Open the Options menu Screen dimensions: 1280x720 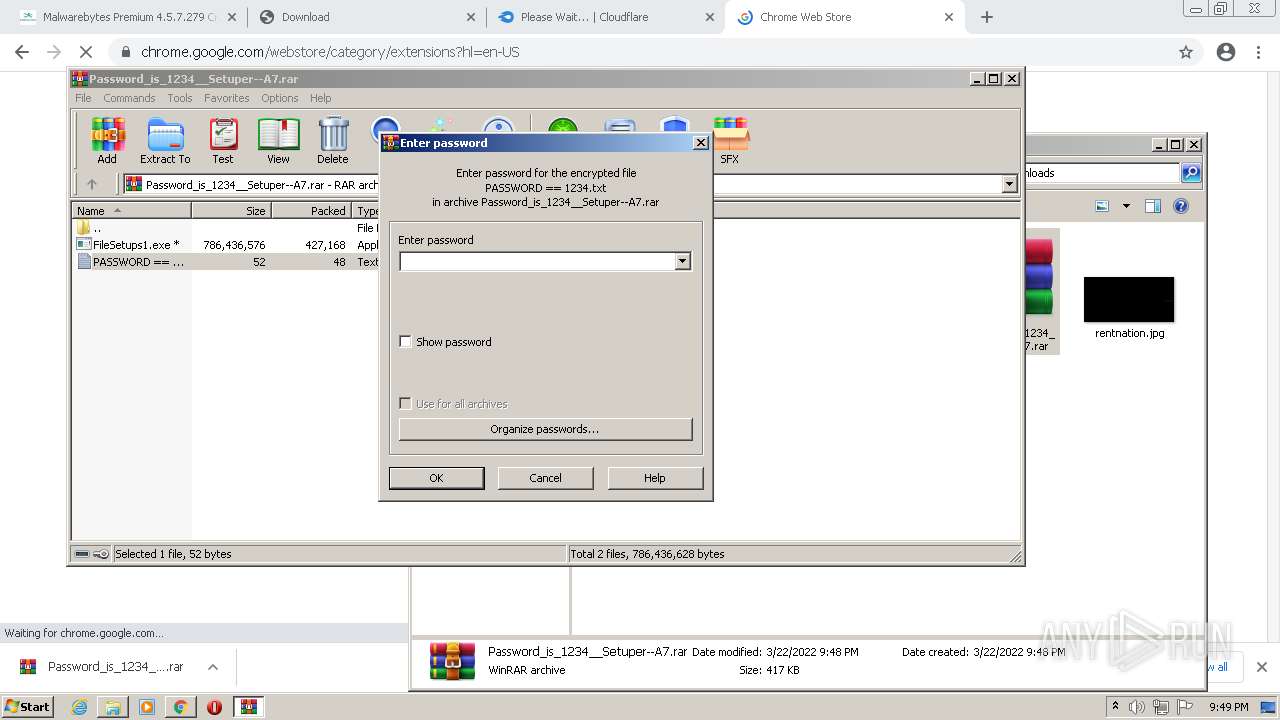[x=280, y=98]
